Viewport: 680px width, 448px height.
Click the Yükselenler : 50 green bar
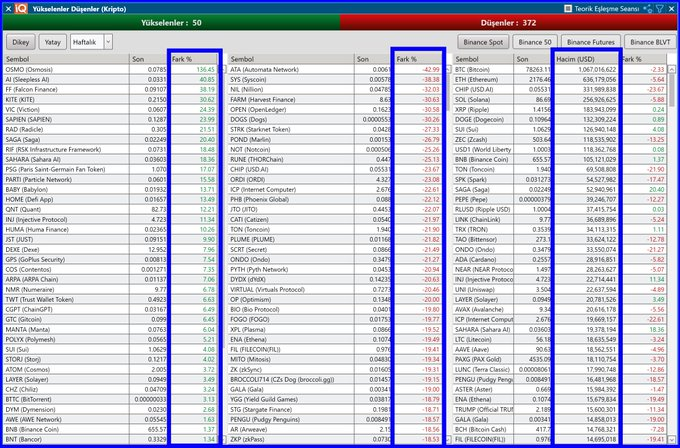pos(171,23)
